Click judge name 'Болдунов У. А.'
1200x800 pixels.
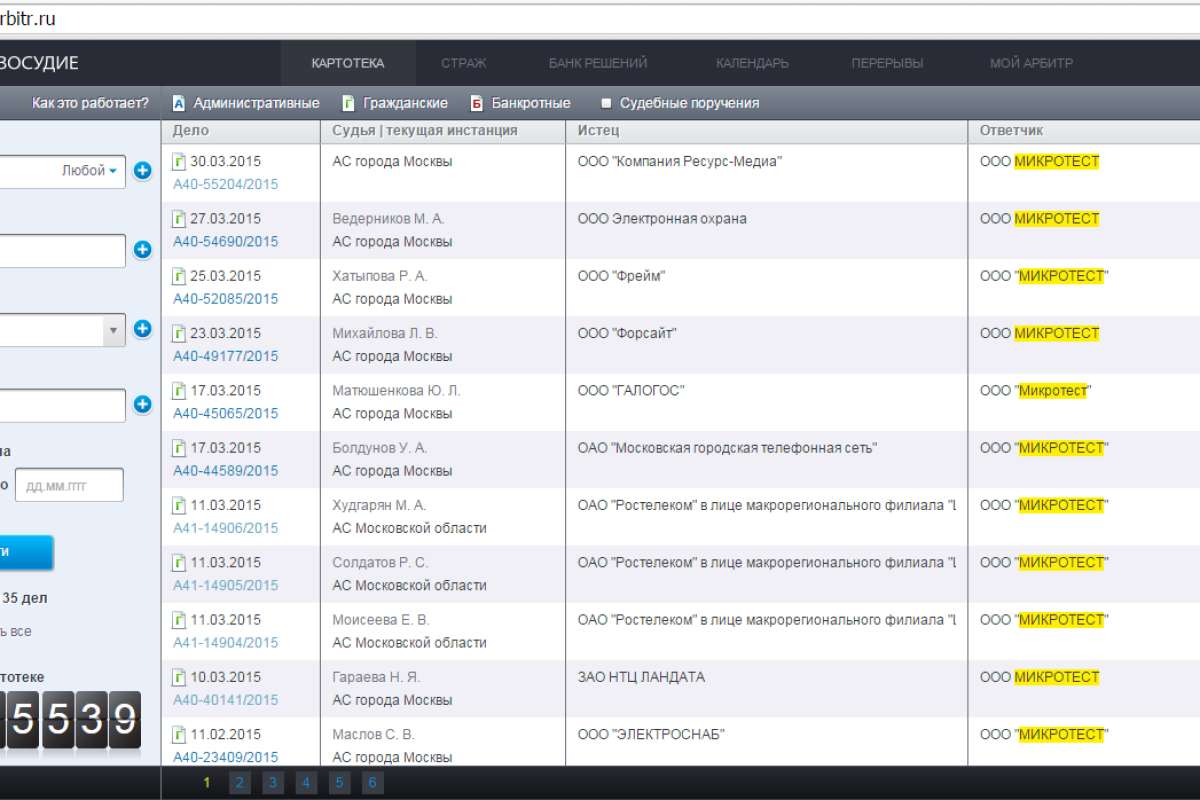coord(380,448)
